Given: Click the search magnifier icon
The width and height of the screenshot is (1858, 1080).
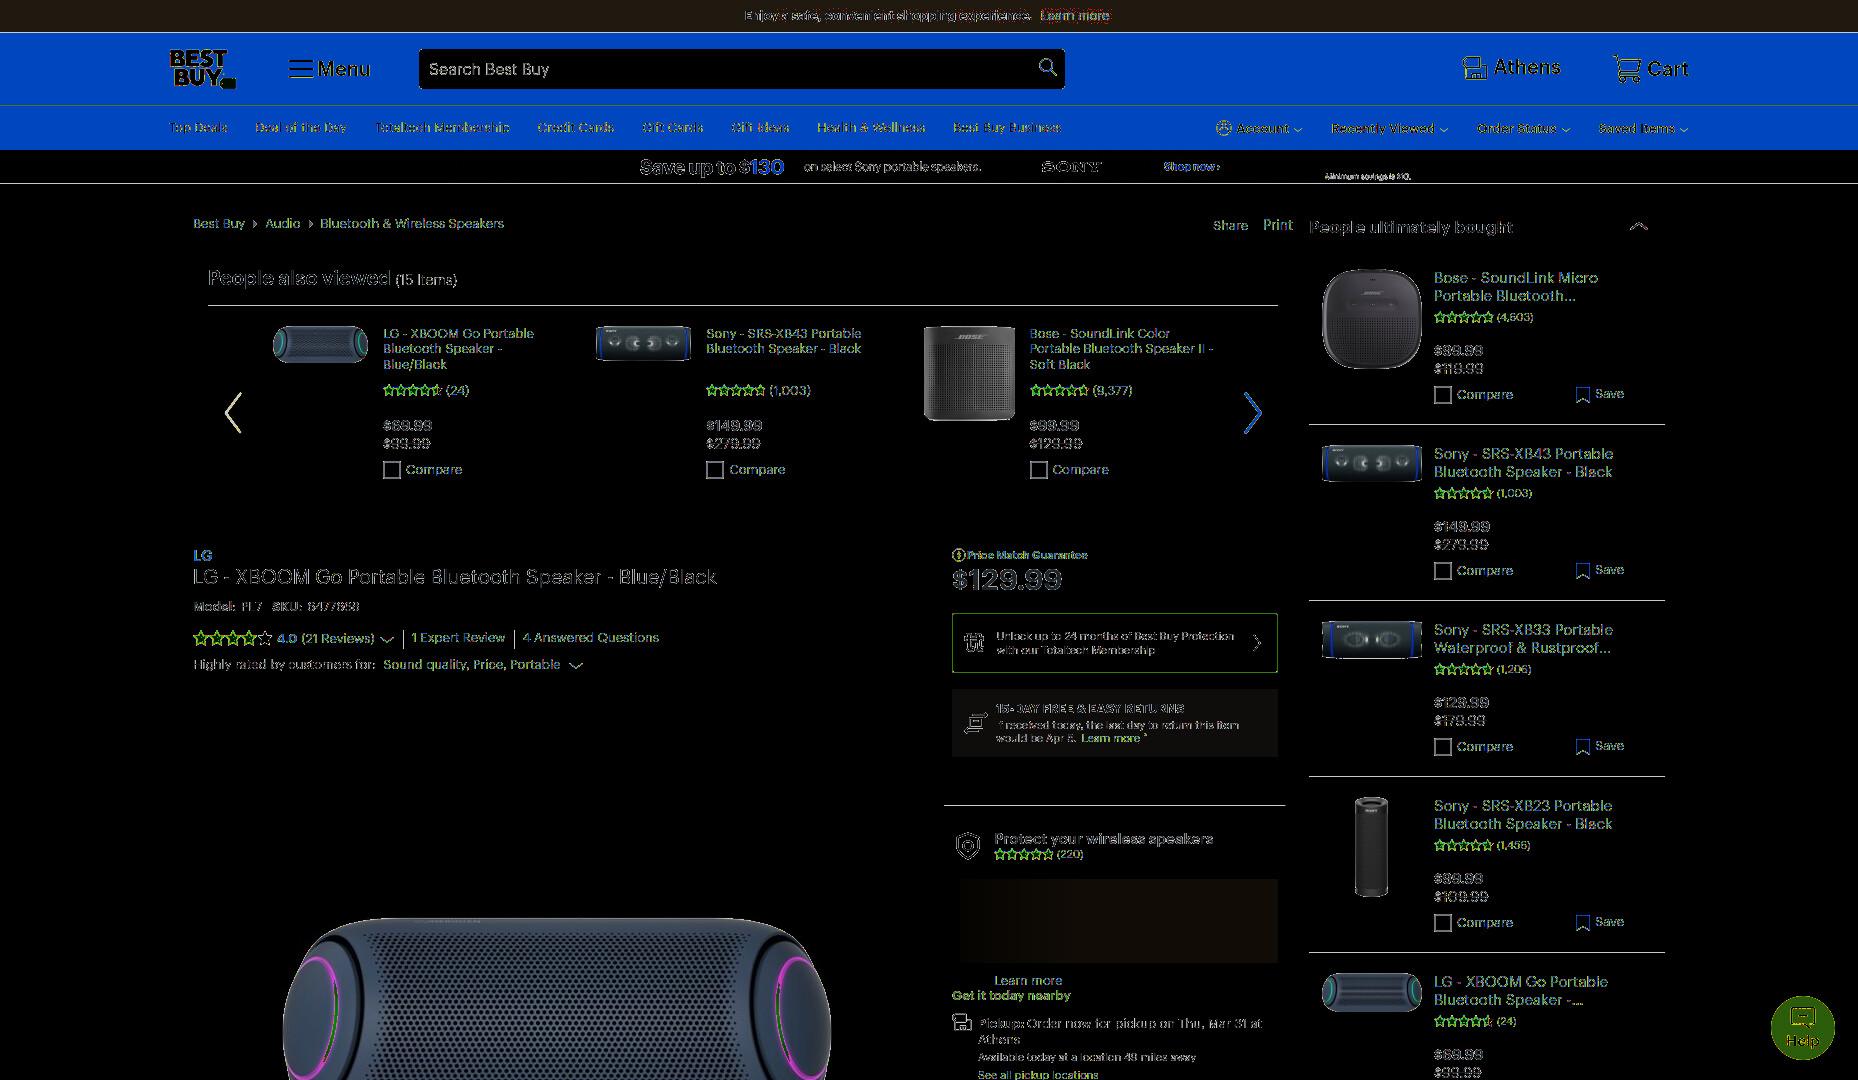Looking at the screenshot, I should pos(1047,67).
